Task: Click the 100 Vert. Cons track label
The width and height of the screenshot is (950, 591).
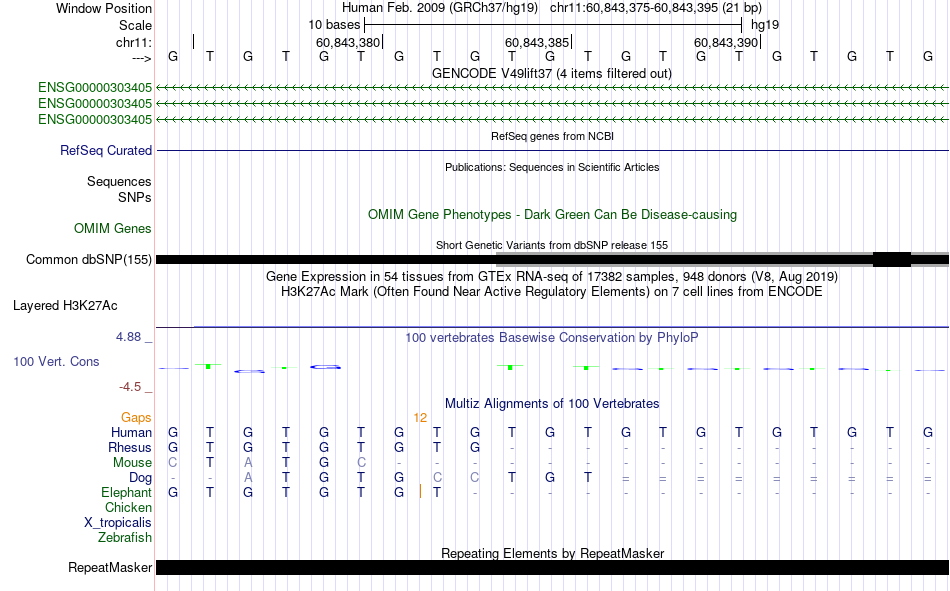Action: coord(56,362)
